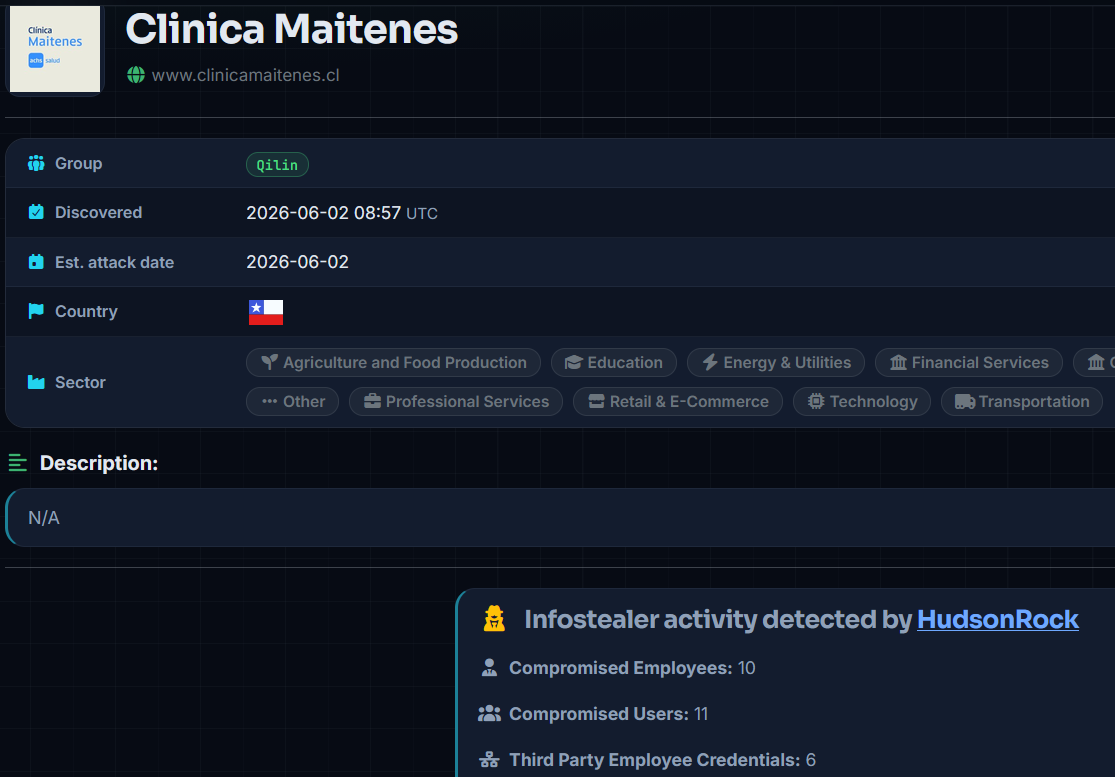This screenshot has width=1115, height=777.
Task: Click the yellow infostealer spy icon
Action: [494, 618]
